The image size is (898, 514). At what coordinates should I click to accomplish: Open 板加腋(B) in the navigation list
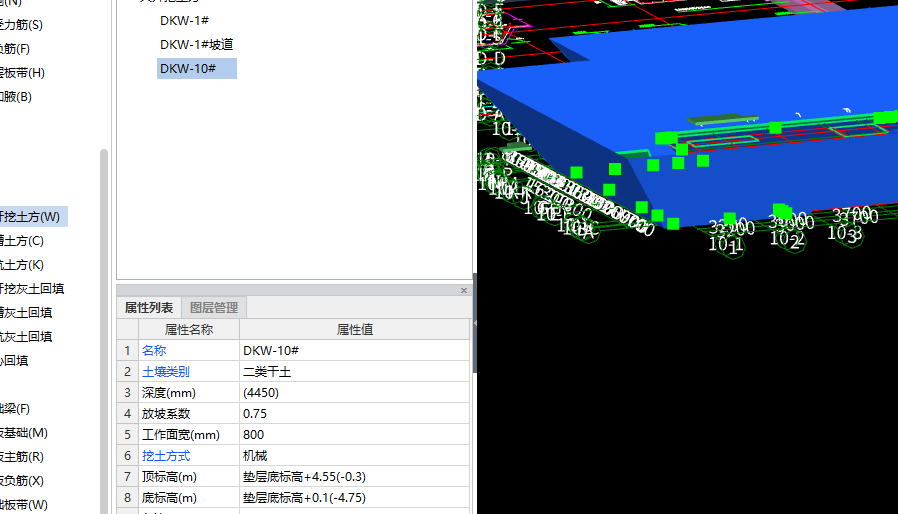pos(16,97)
